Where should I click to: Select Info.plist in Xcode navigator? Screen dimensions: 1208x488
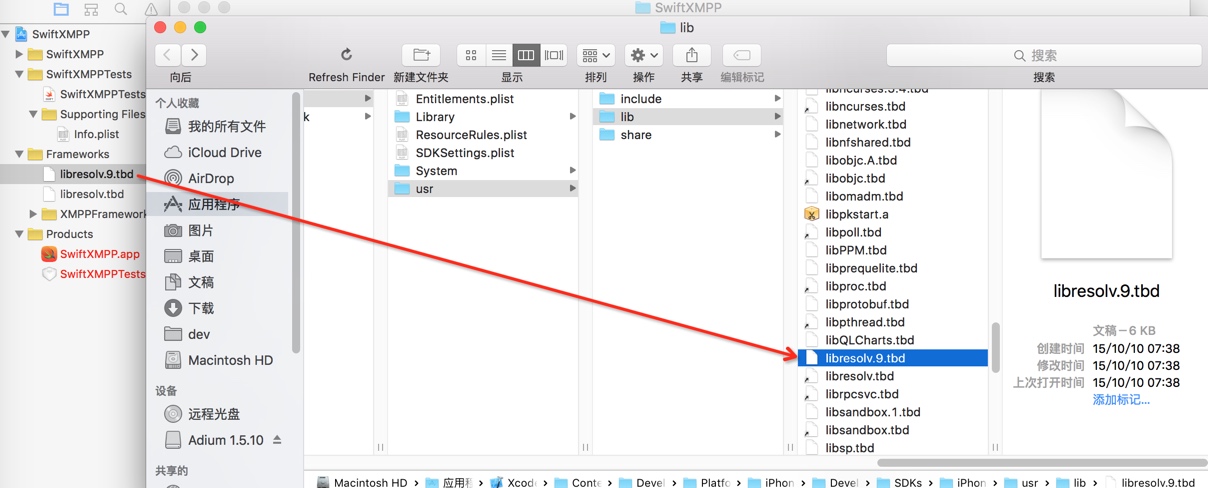pyautogui.click(x=88, y=134)
